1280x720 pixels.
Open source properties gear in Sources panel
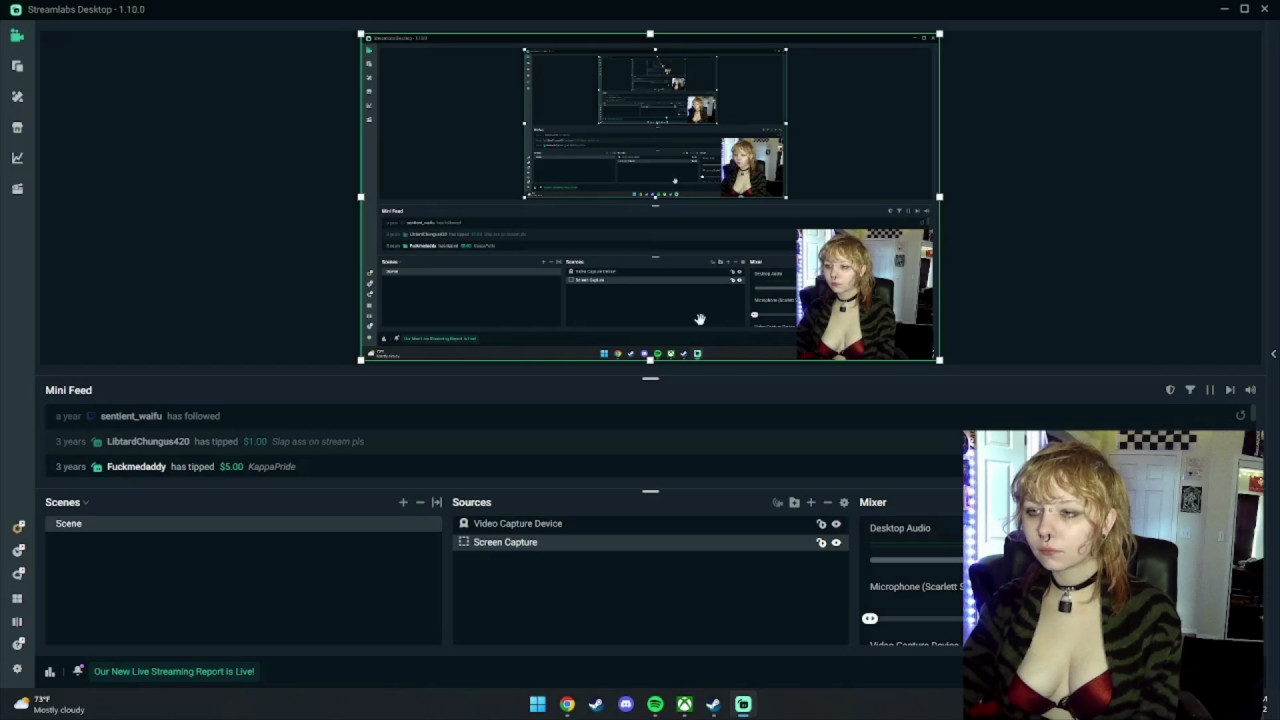pyautogui.click(x=844, y=502)
